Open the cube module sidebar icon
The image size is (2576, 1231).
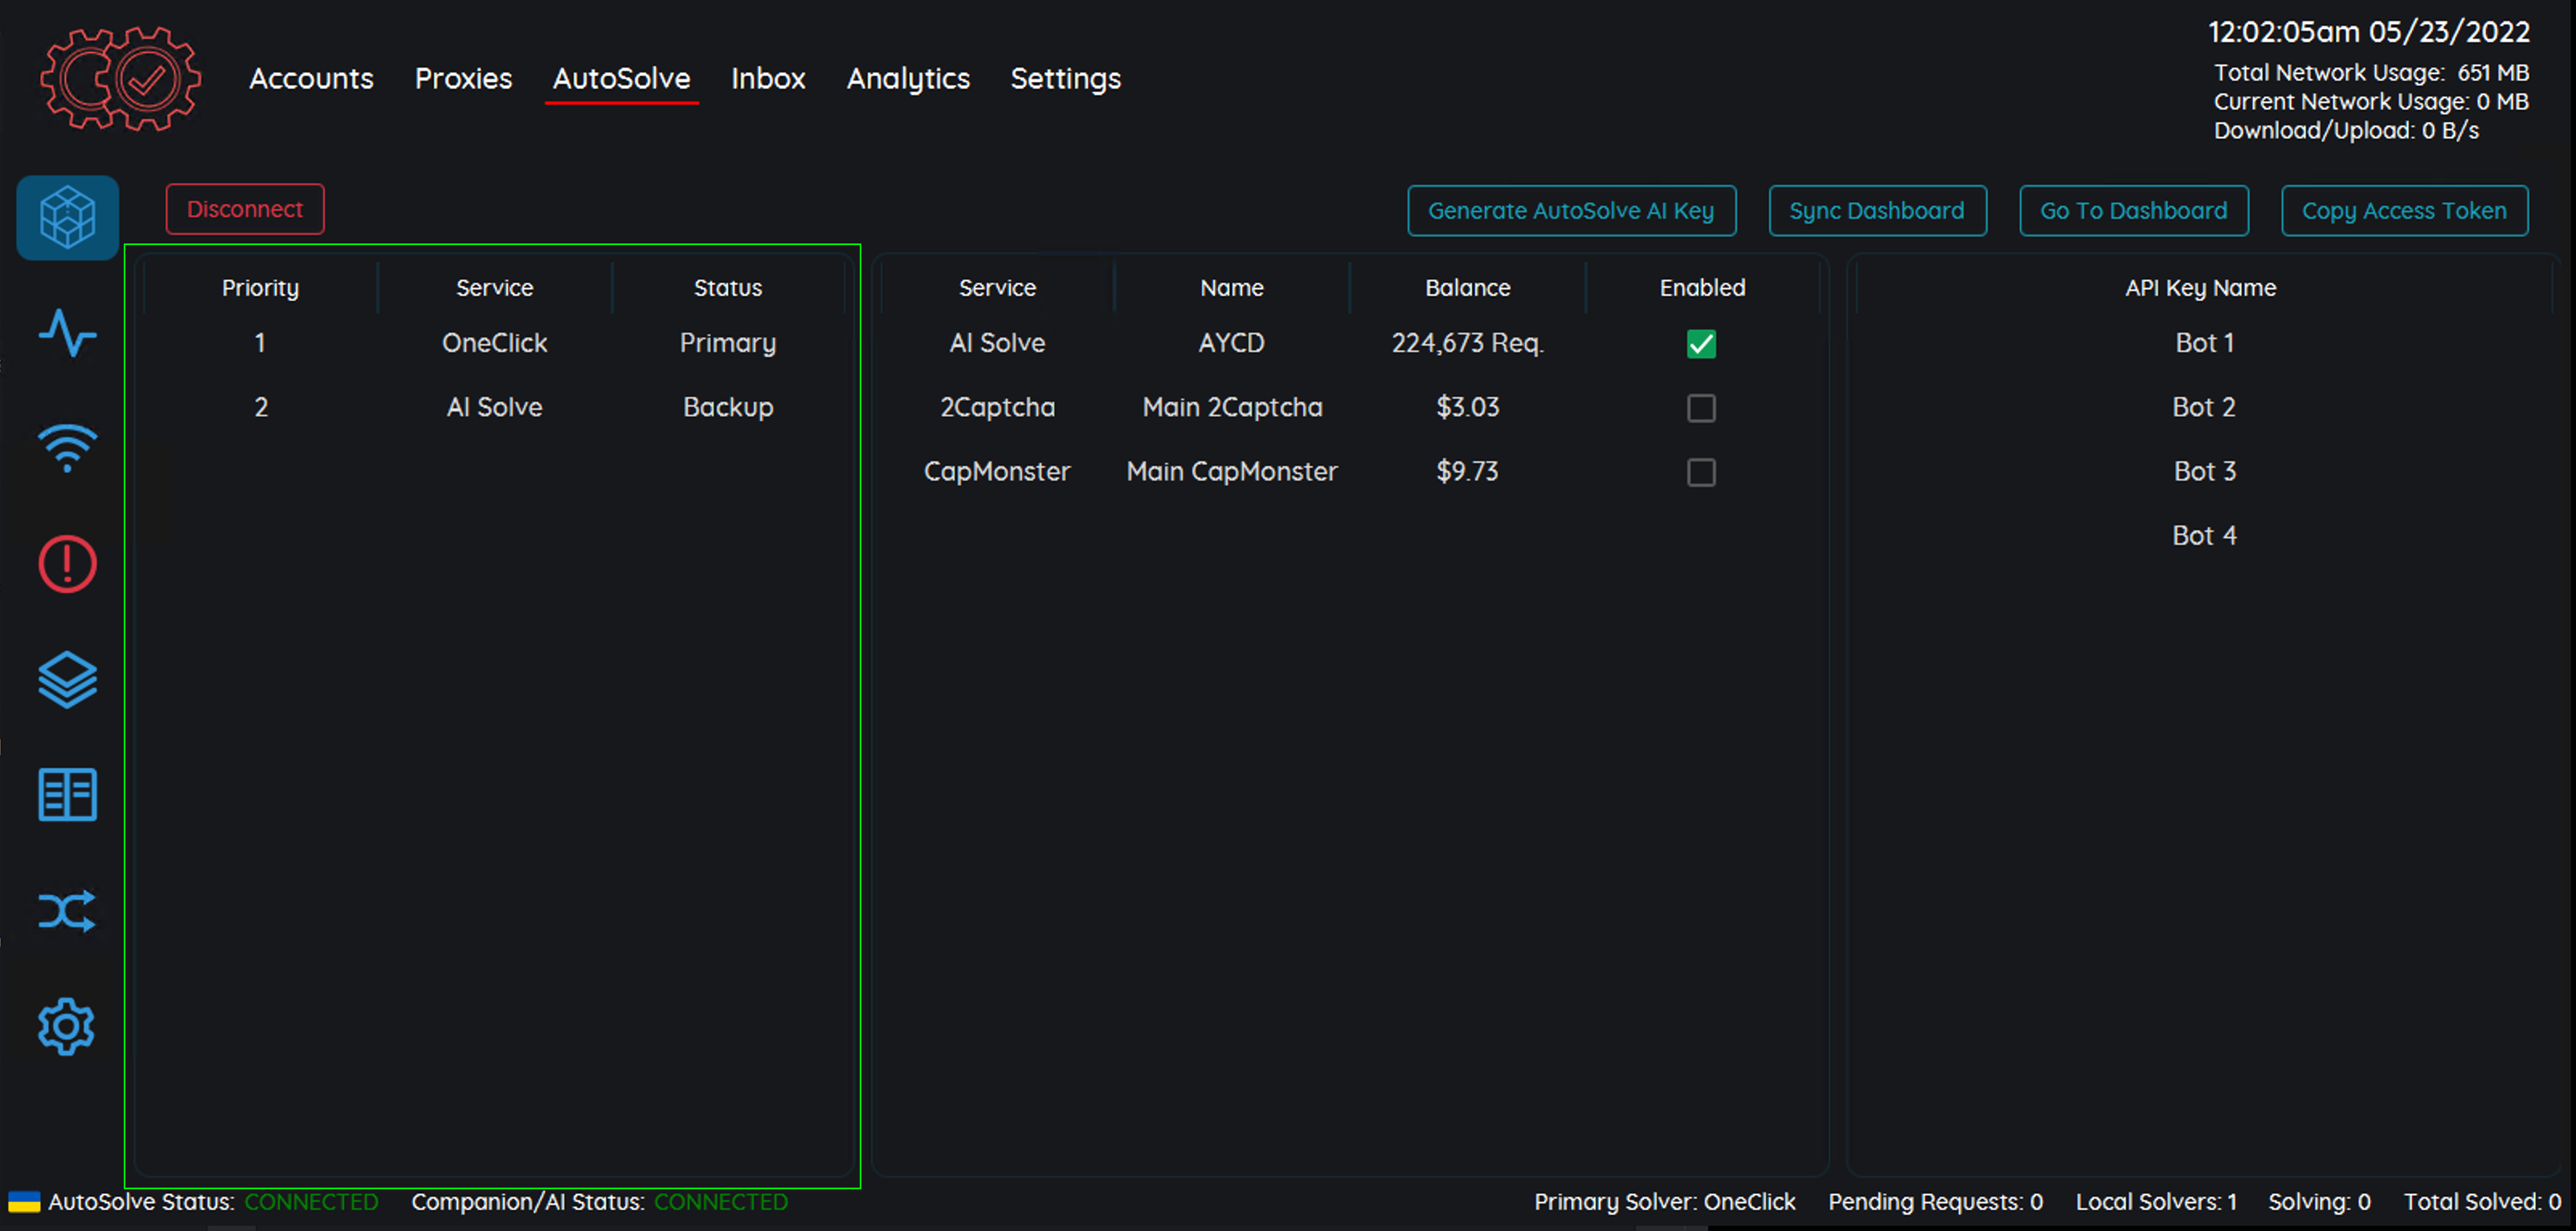[67, 217]
